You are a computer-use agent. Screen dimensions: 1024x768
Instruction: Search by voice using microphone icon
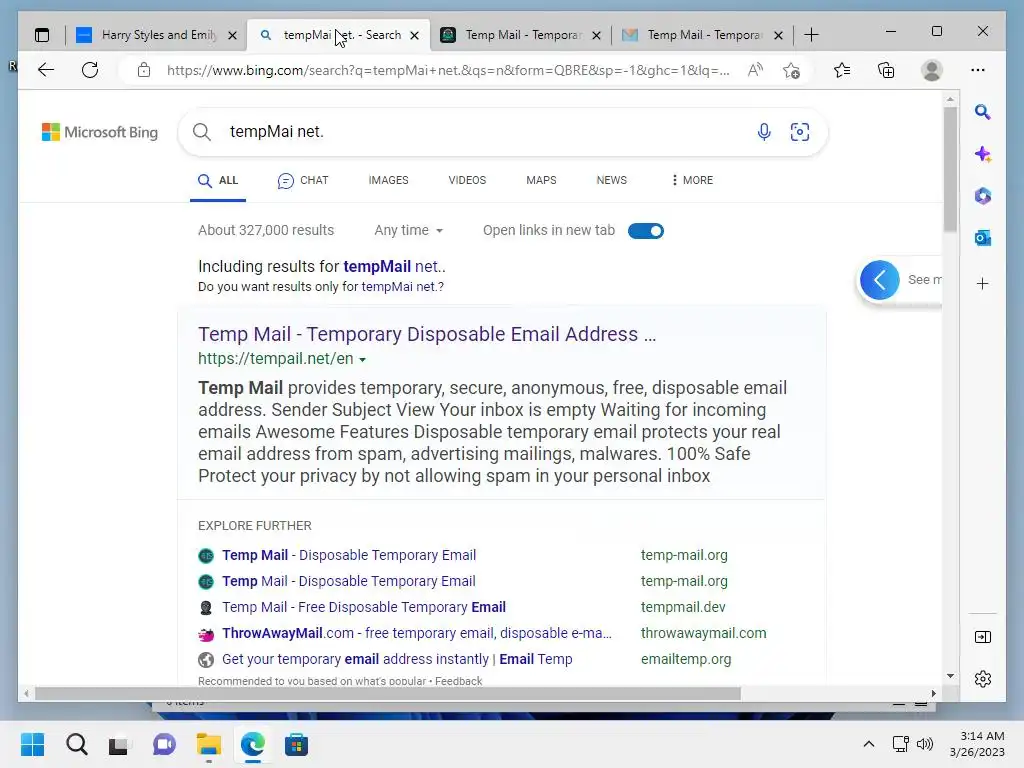(764, 132)
